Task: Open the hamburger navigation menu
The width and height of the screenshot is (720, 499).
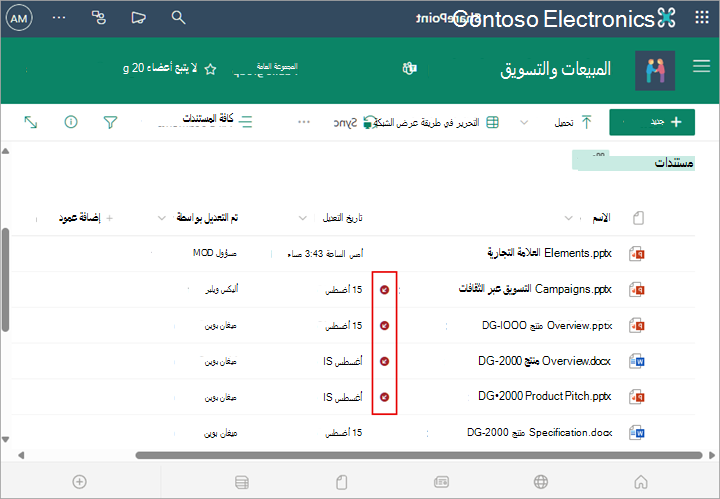Action: point(701,66)
